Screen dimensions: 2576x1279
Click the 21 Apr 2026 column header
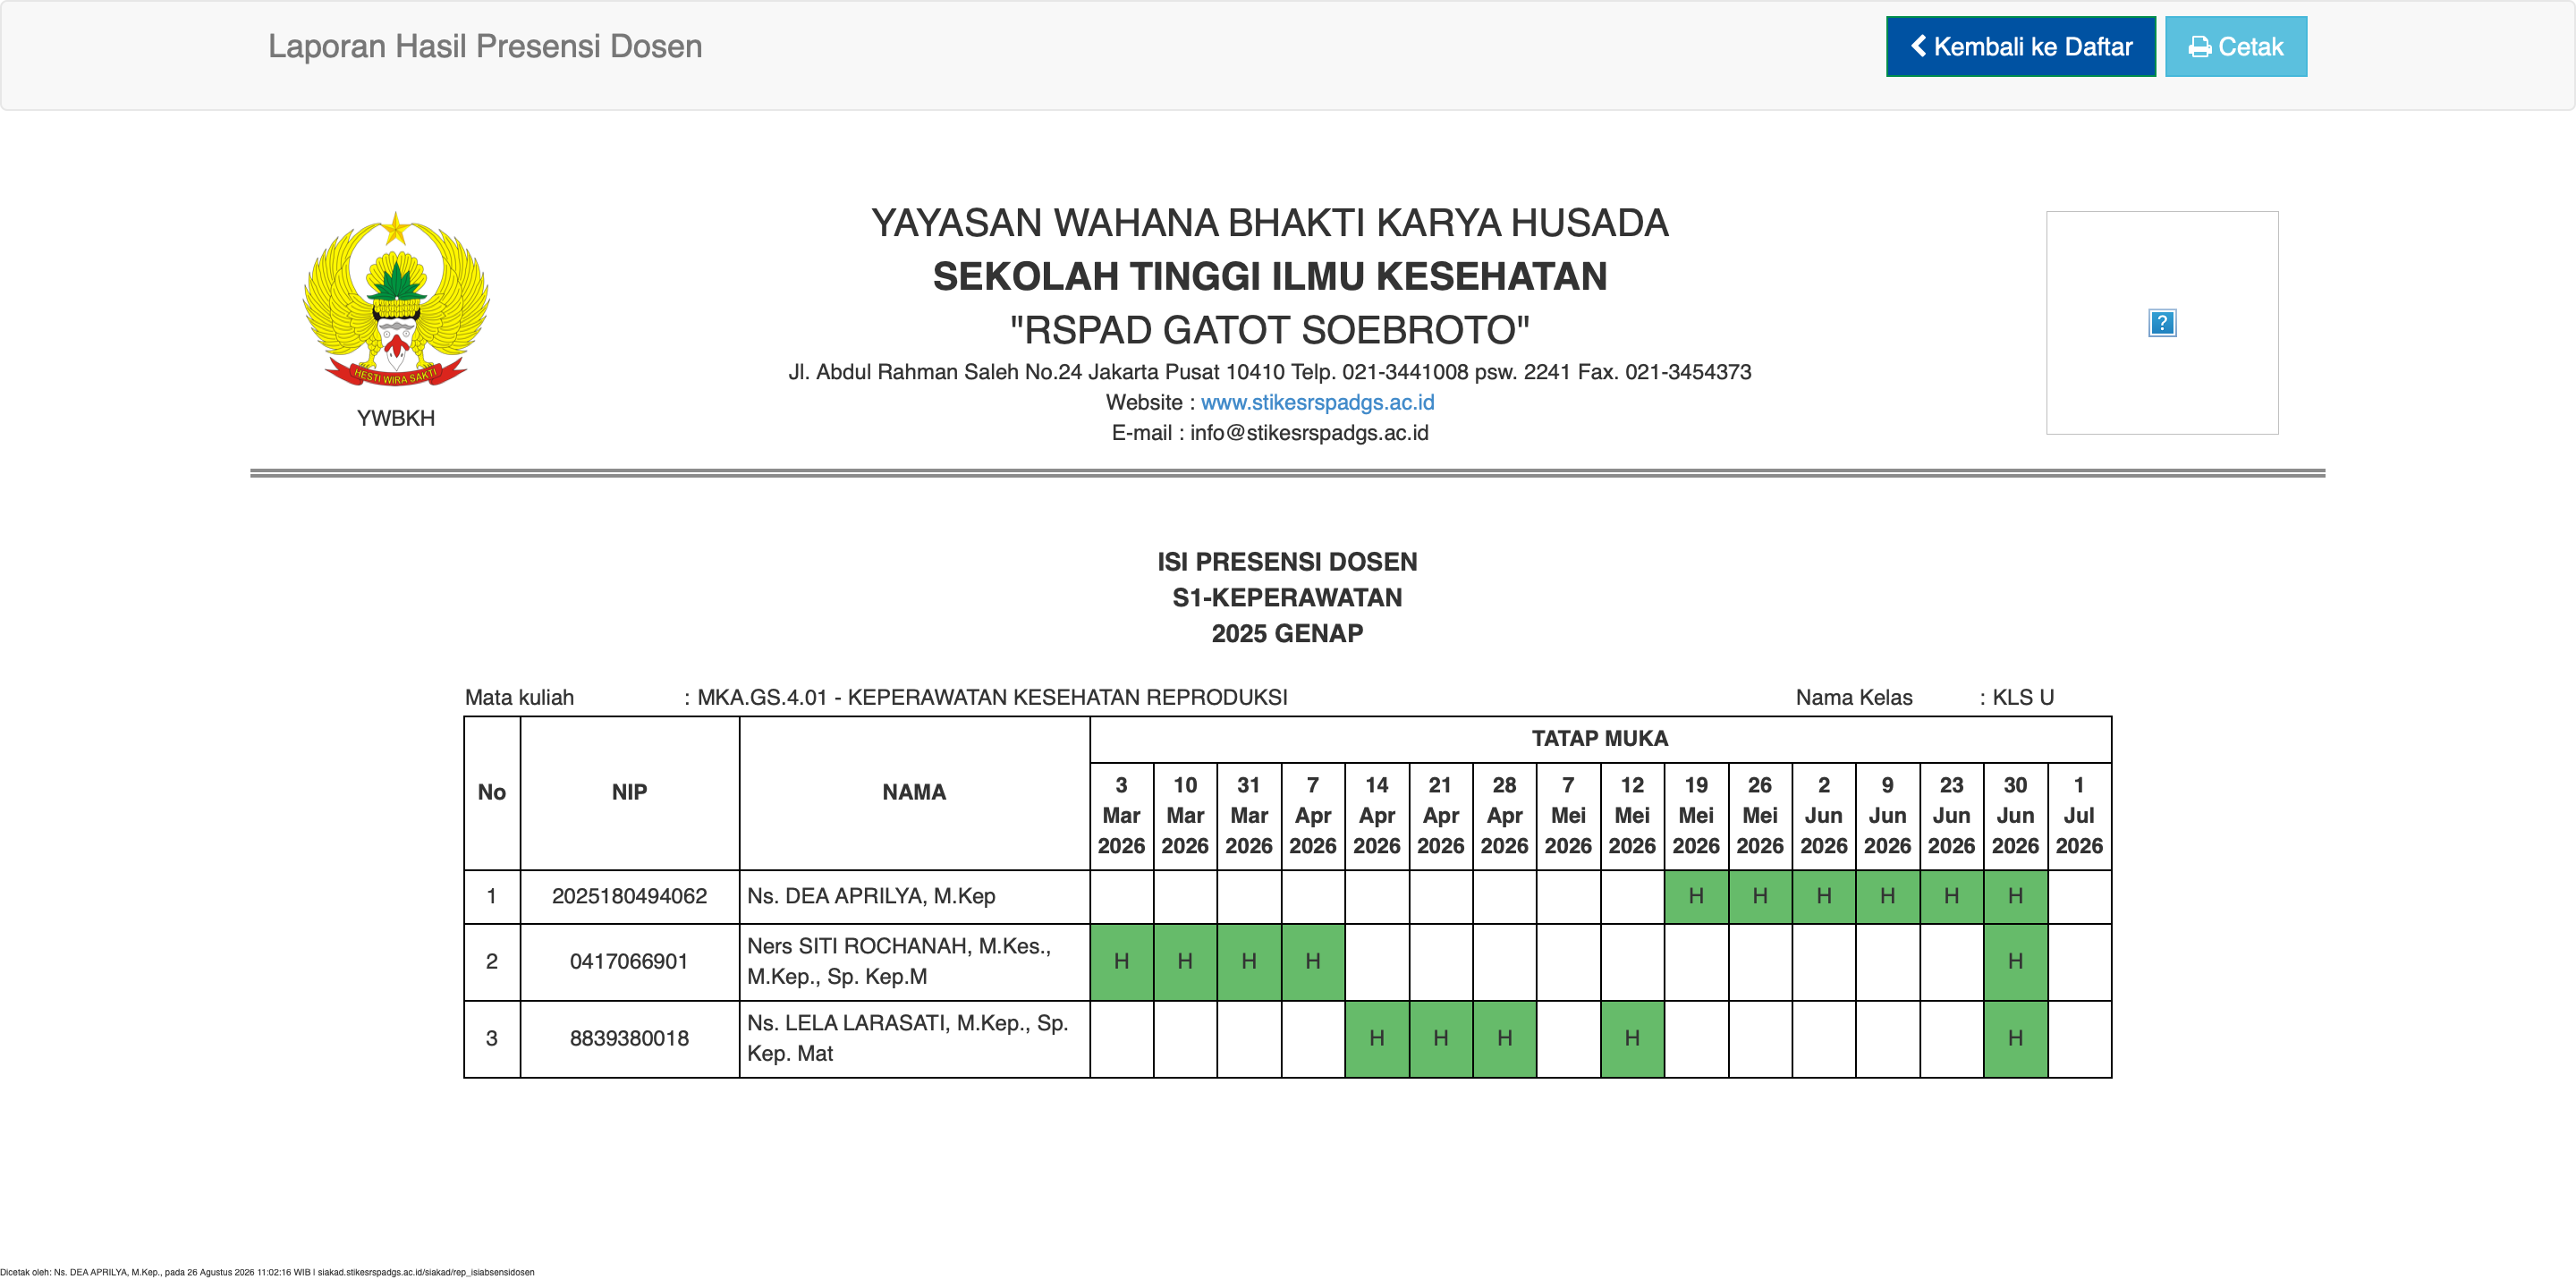point(1441,816)
